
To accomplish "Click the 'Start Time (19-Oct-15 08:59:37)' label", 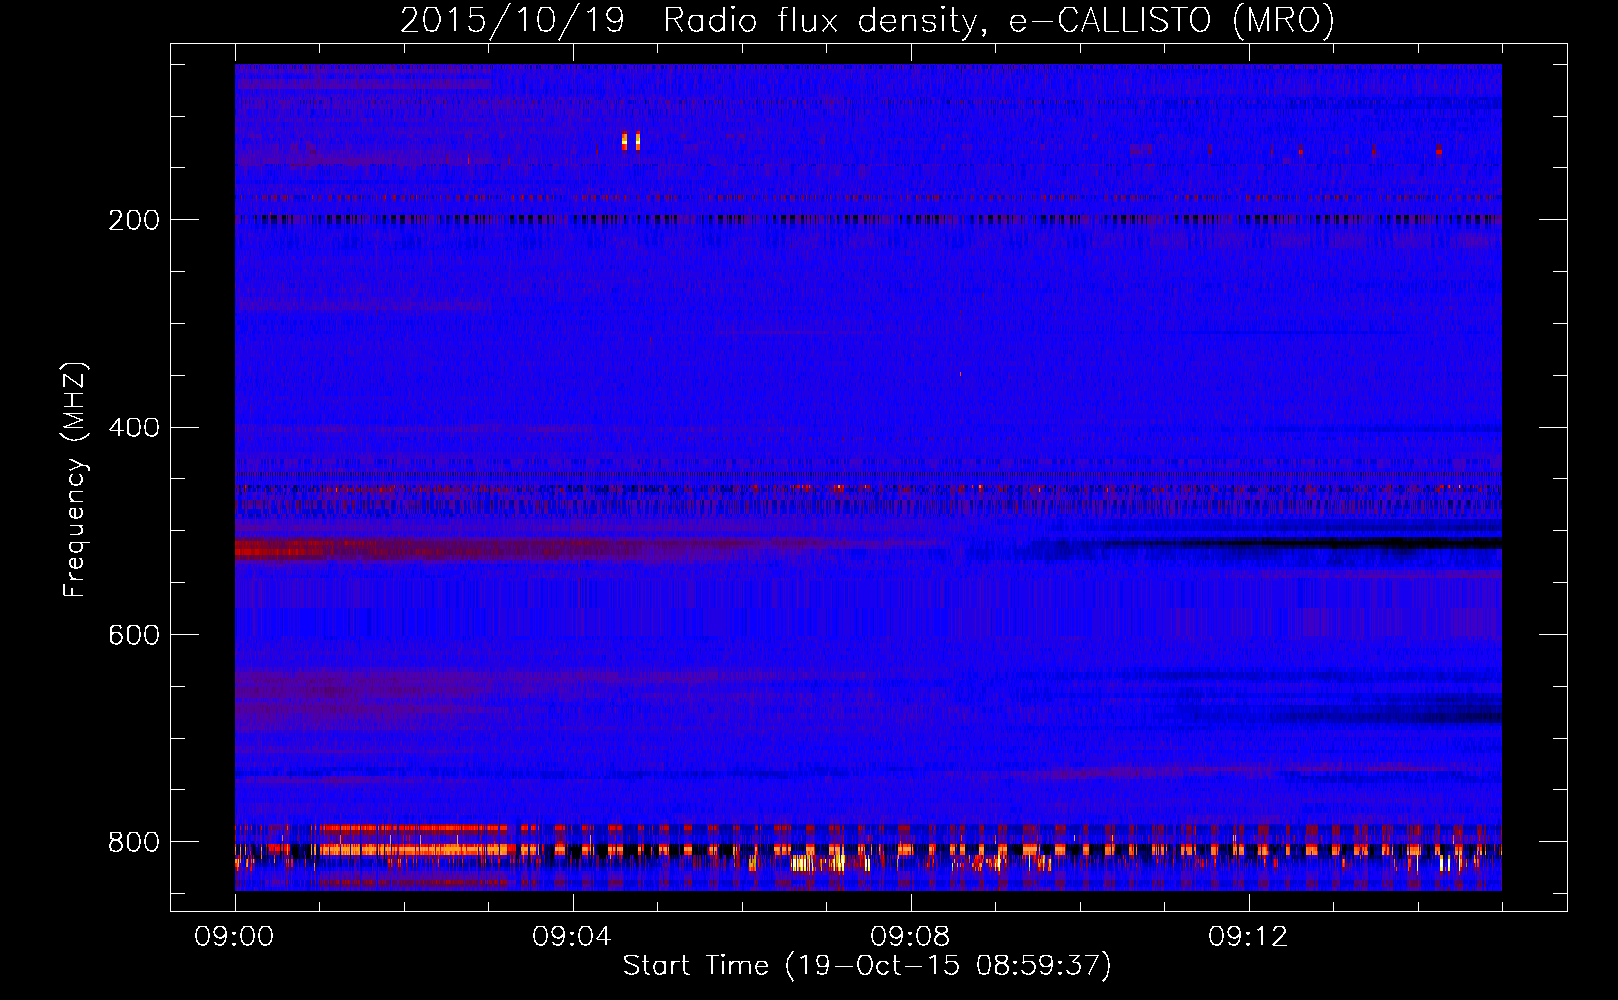I will click(x=867, y=966).
